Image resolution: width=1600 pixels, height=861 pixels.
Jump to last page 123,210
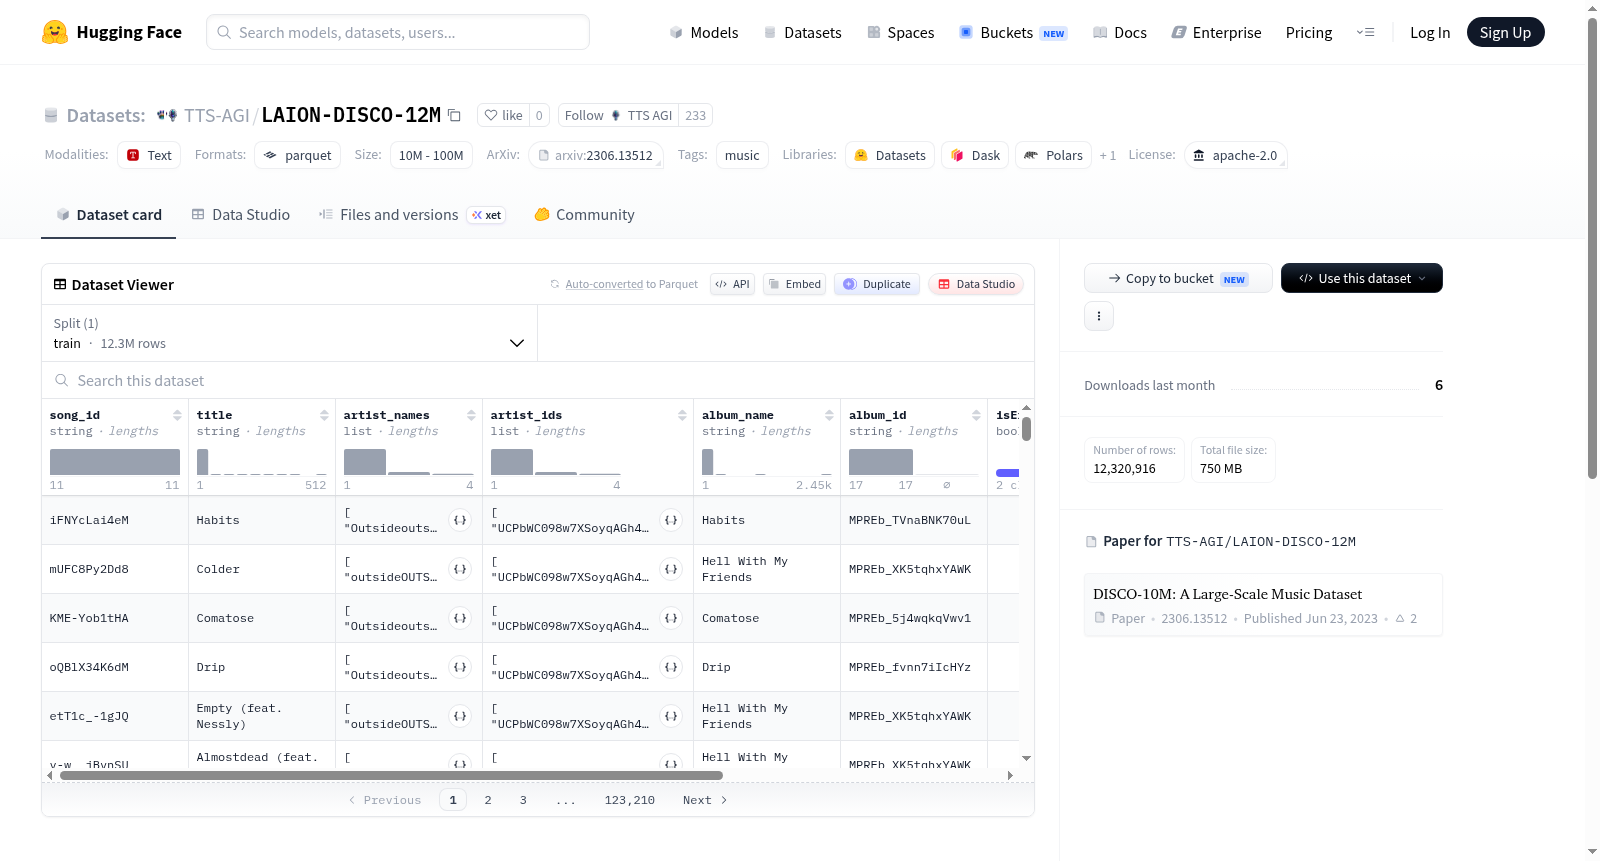(630, 800)
